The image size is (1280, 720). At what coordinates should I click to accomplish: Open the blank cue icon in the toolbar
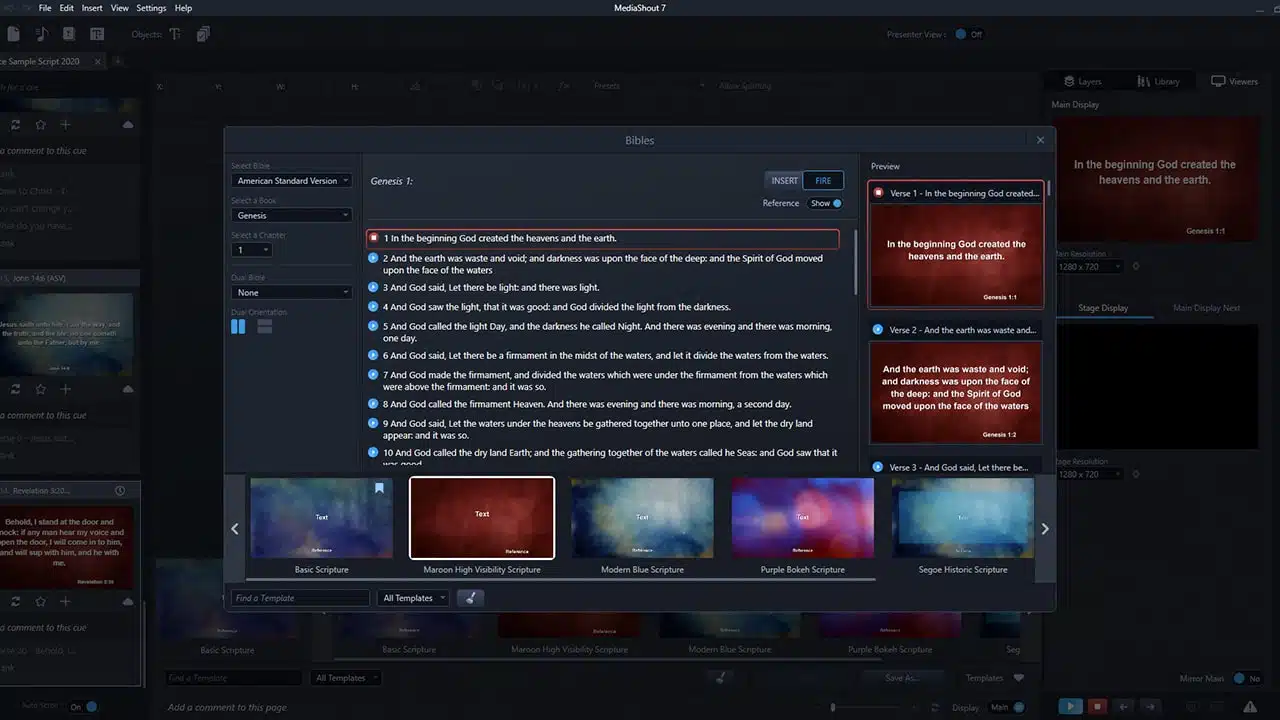point(13,34)
